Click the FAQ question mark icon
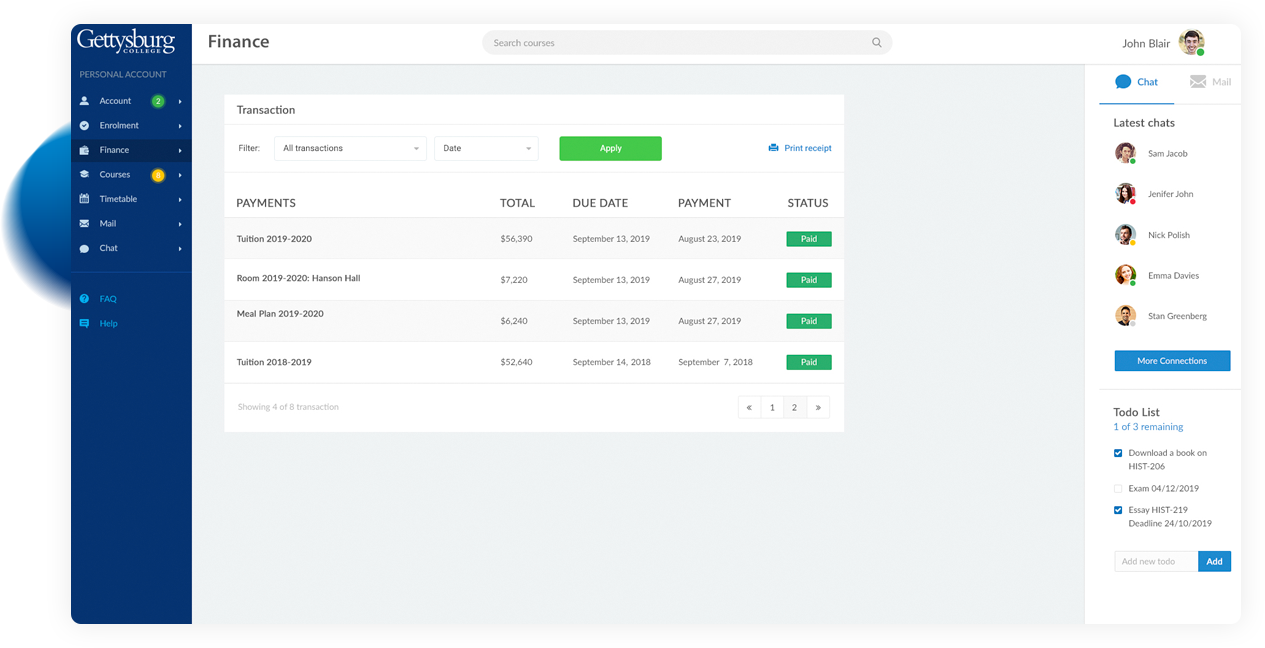Image resolution: width=1265 pixels, height=648 pixels. coord(85,299)
